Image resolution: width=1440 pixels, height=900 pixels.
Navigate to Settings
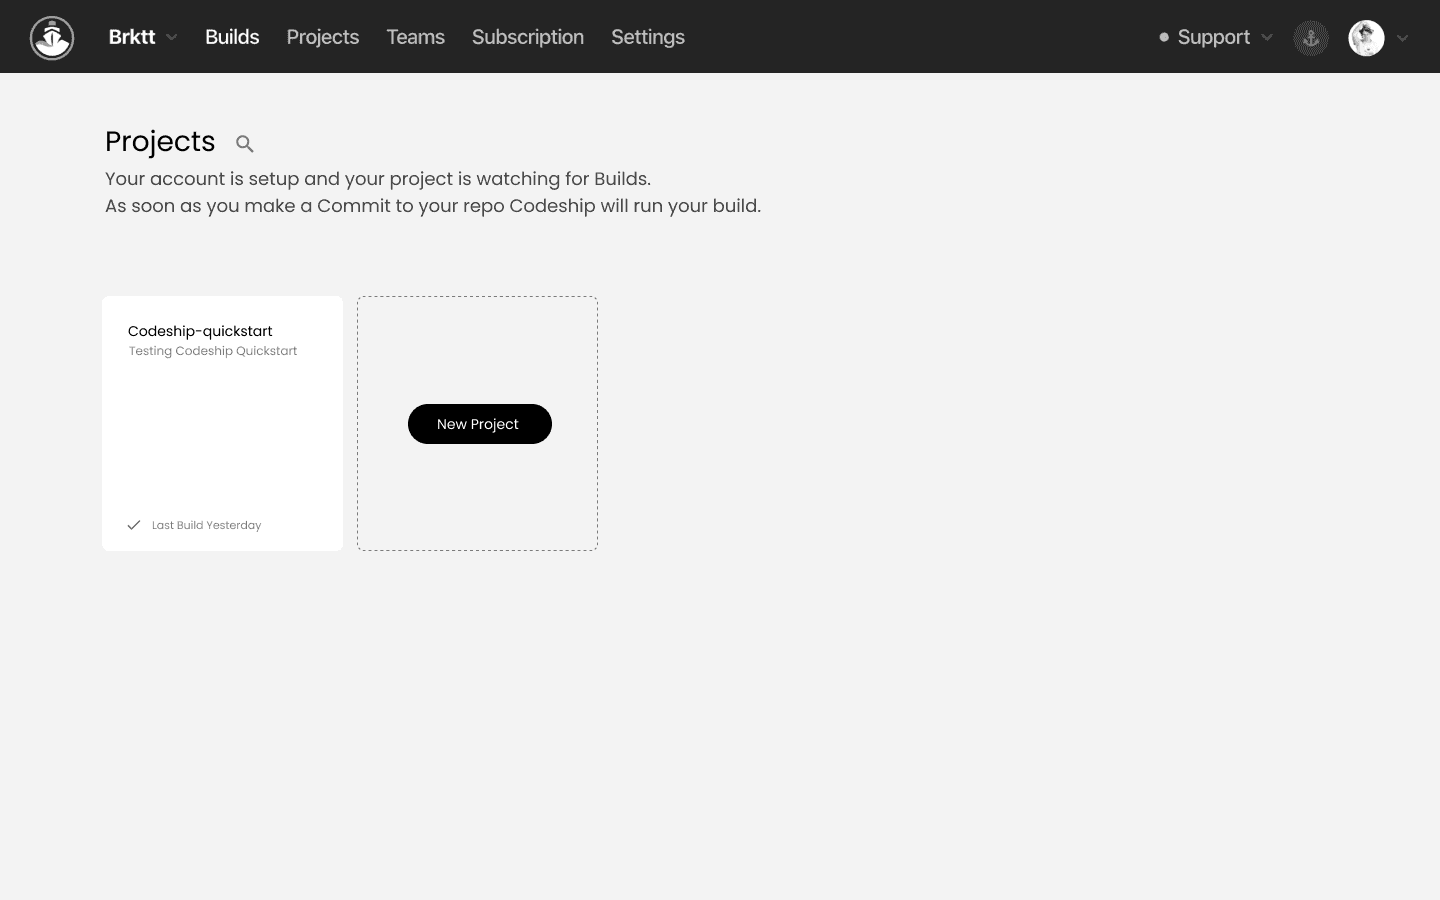coord(648,37)
